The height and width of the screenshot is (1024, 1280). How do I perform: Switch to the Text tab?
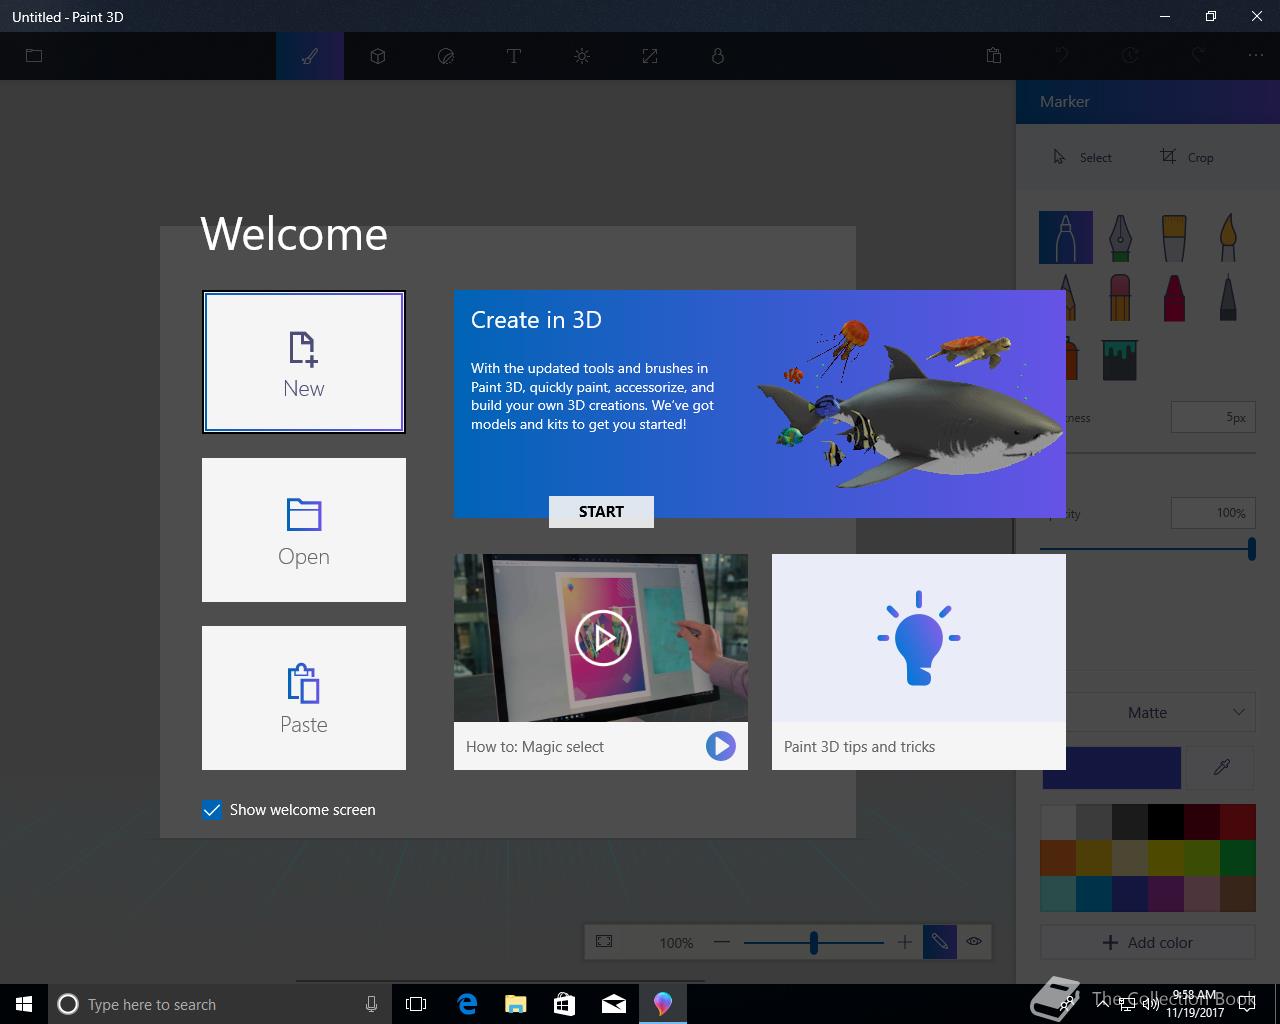coord(514,56)
